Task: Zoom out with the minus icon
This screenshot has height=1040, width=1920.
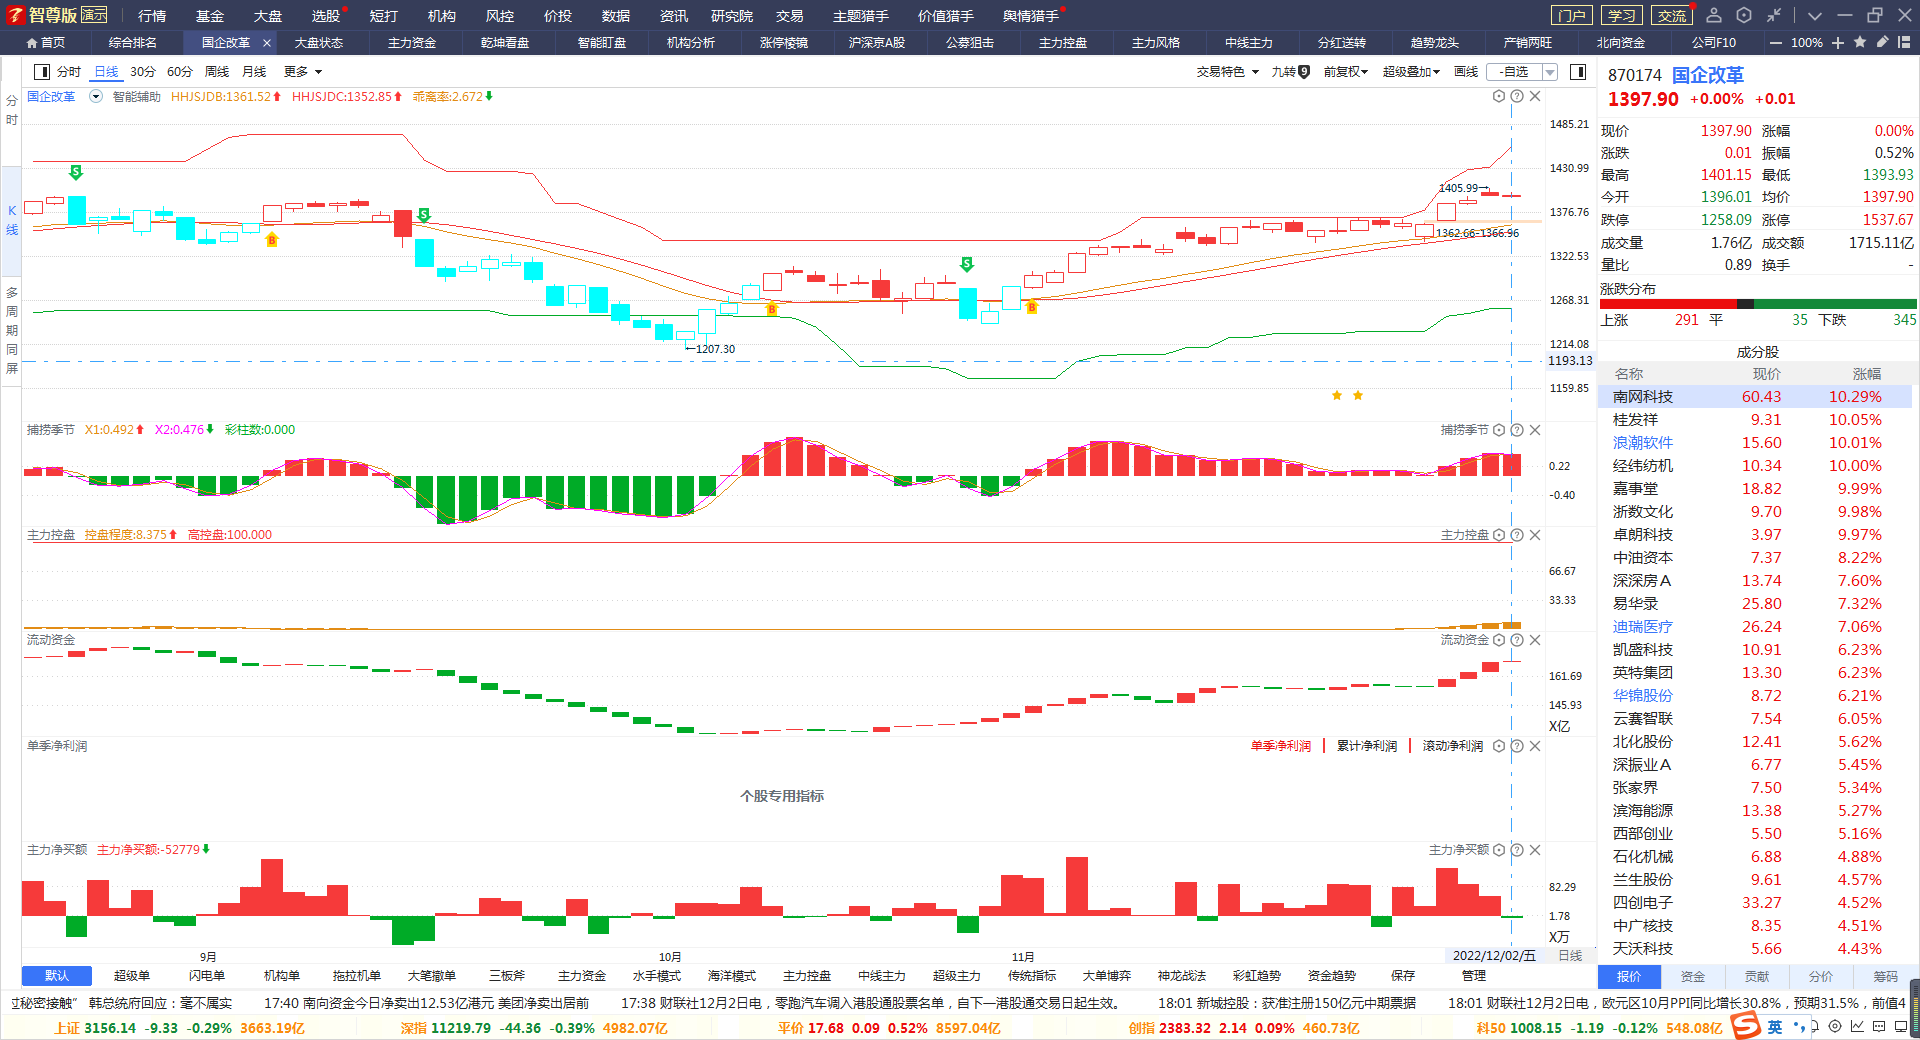Action: [x=1775, y=42]
